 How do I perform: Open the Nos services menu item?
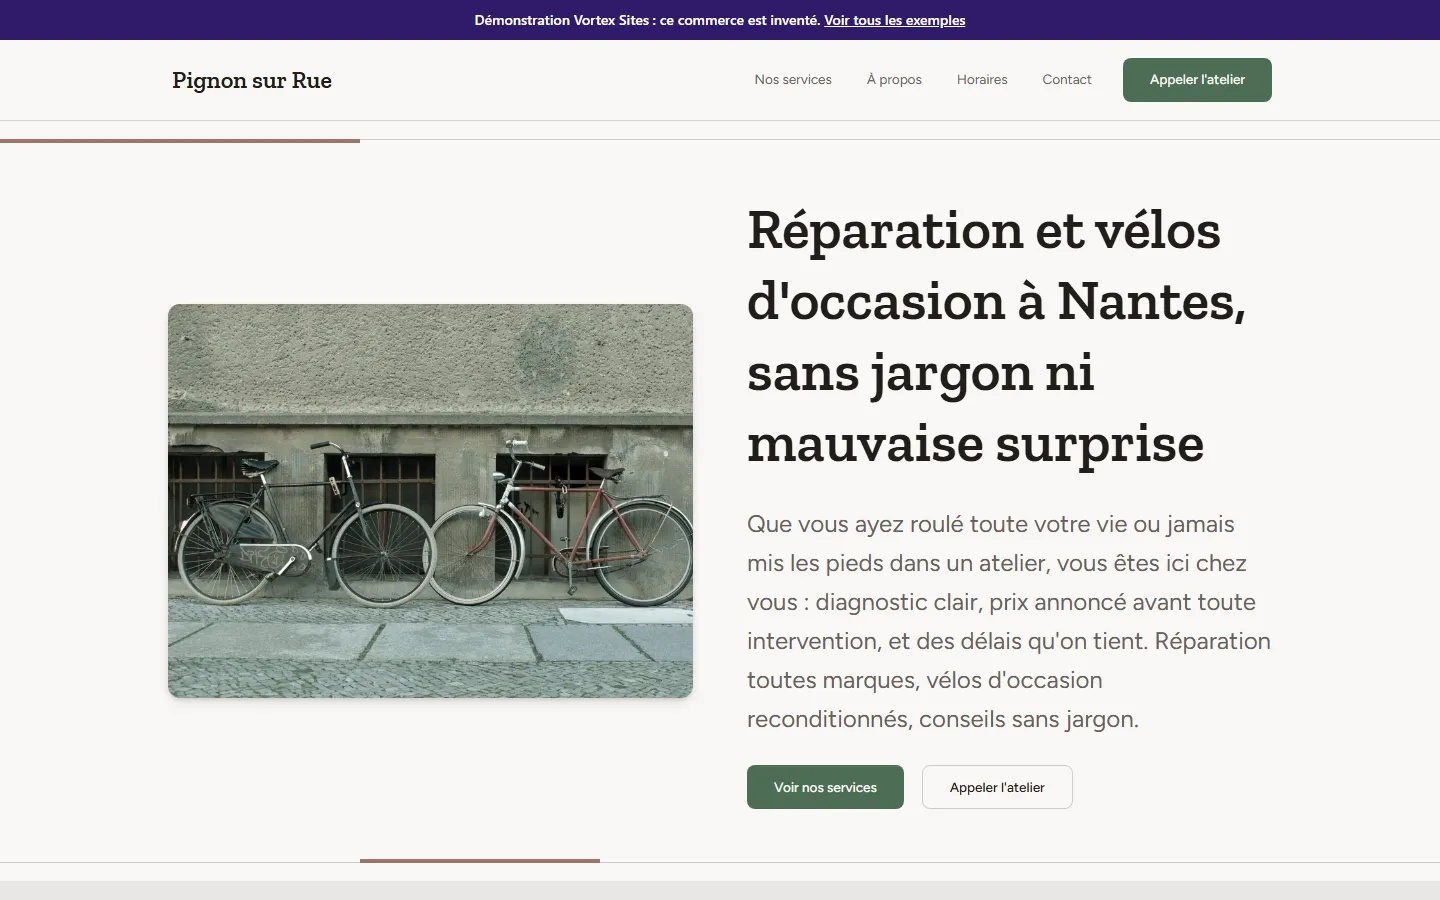tap(793, 79)
